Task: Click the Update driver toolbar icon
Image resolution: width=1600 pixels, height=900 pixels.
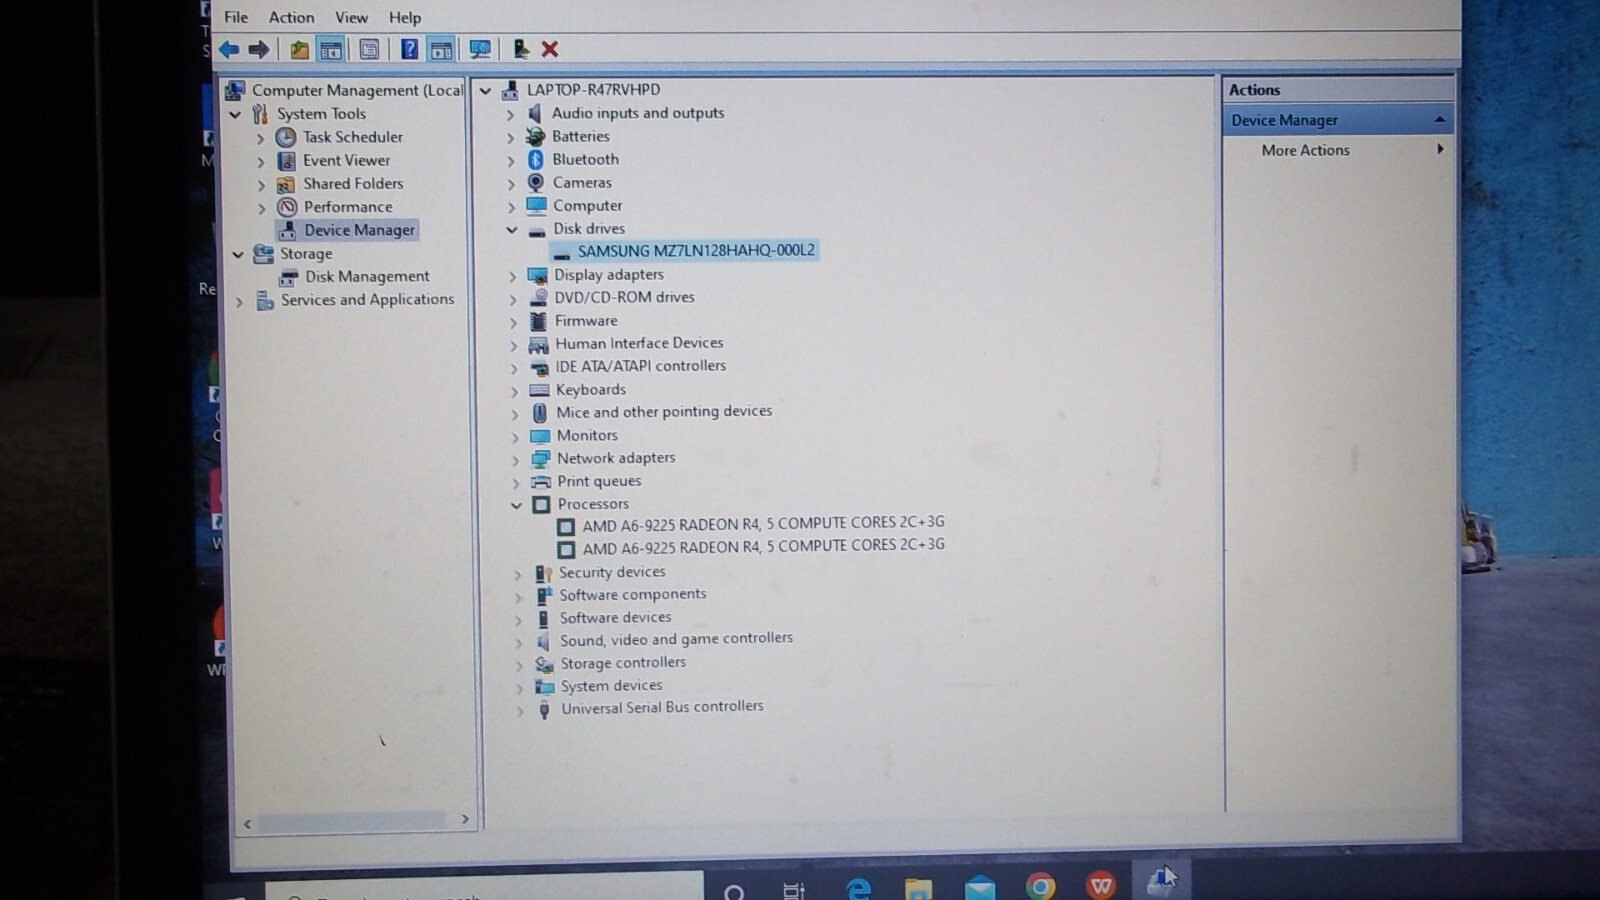Action: (520, 48)
